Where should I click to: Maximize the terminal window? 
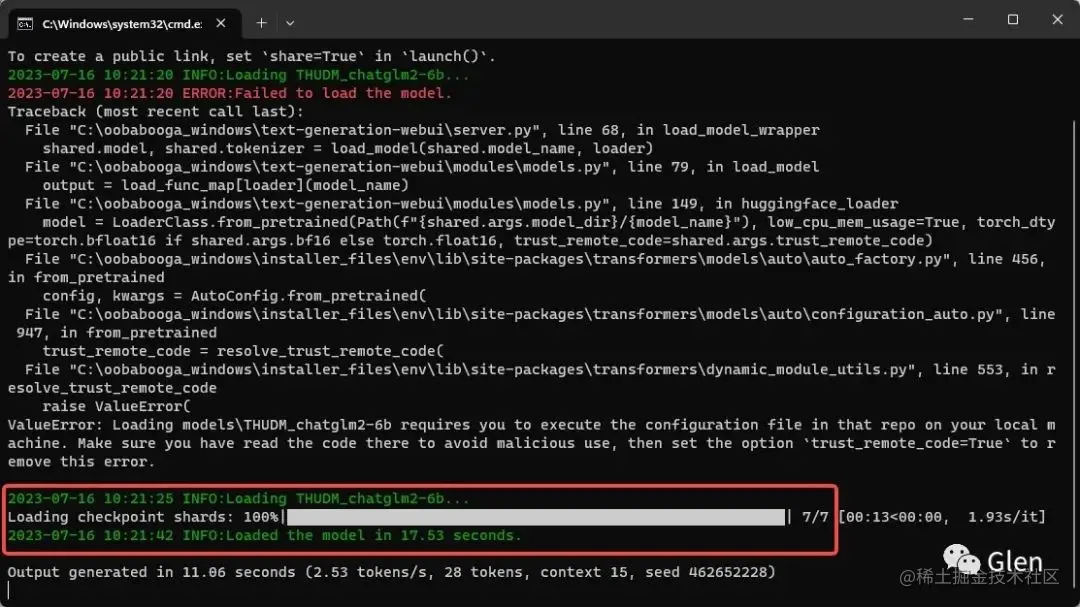pos(1012,19)
